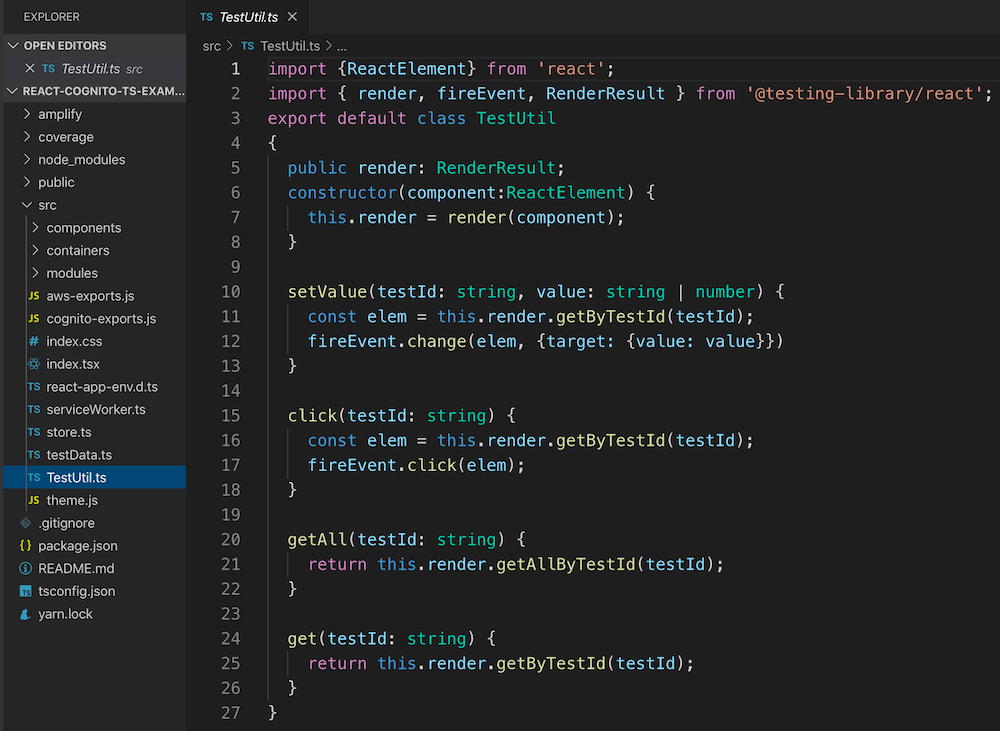Collapse the src folder

(x=27, y=205)
